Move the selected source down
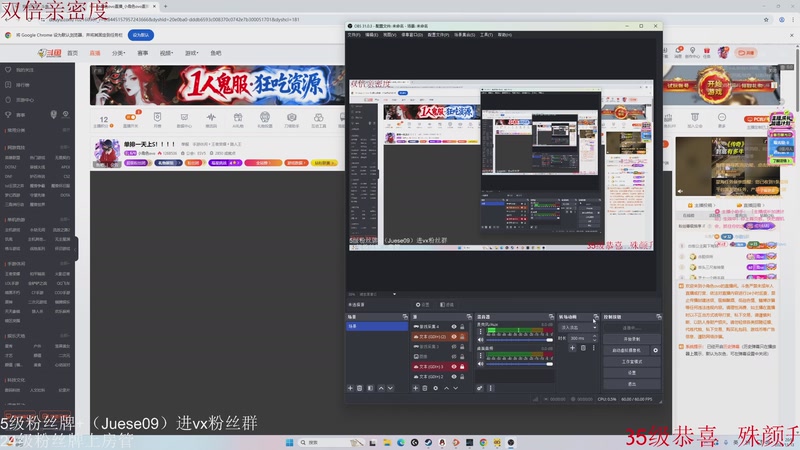 tap(456, 388)
